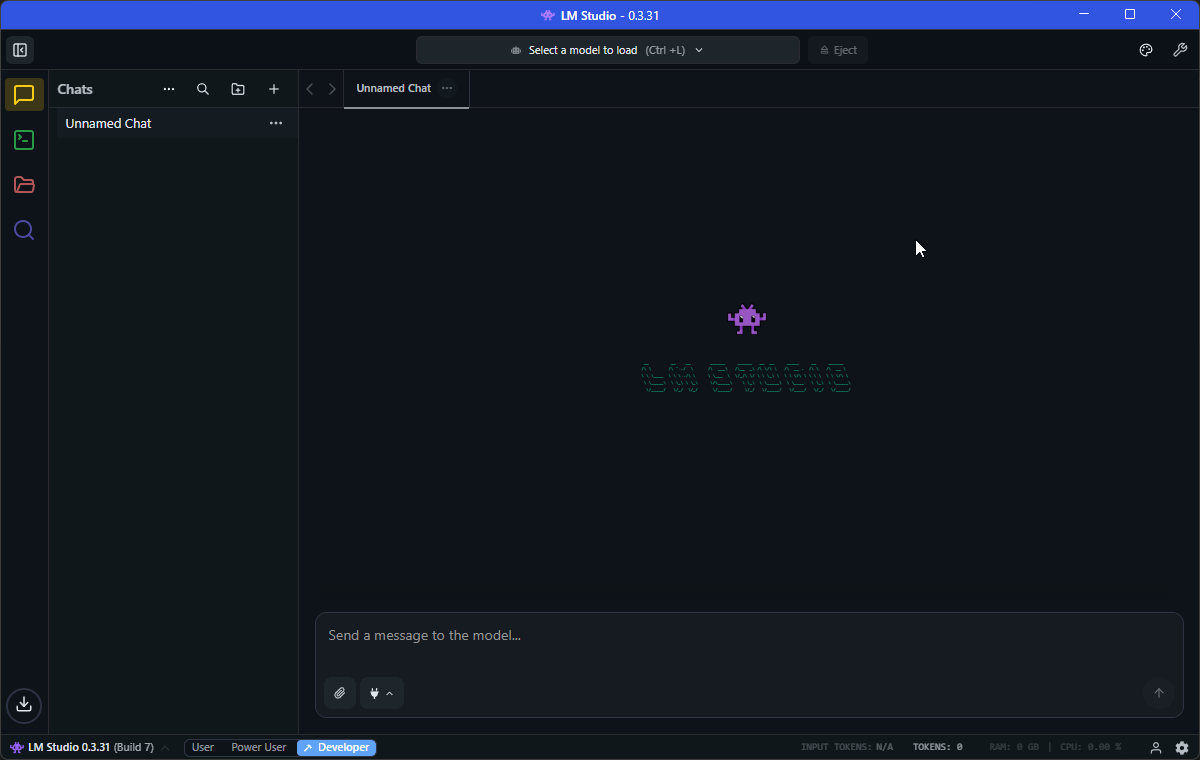Click the TOKENS: 0 counter

tap(938, 748)
